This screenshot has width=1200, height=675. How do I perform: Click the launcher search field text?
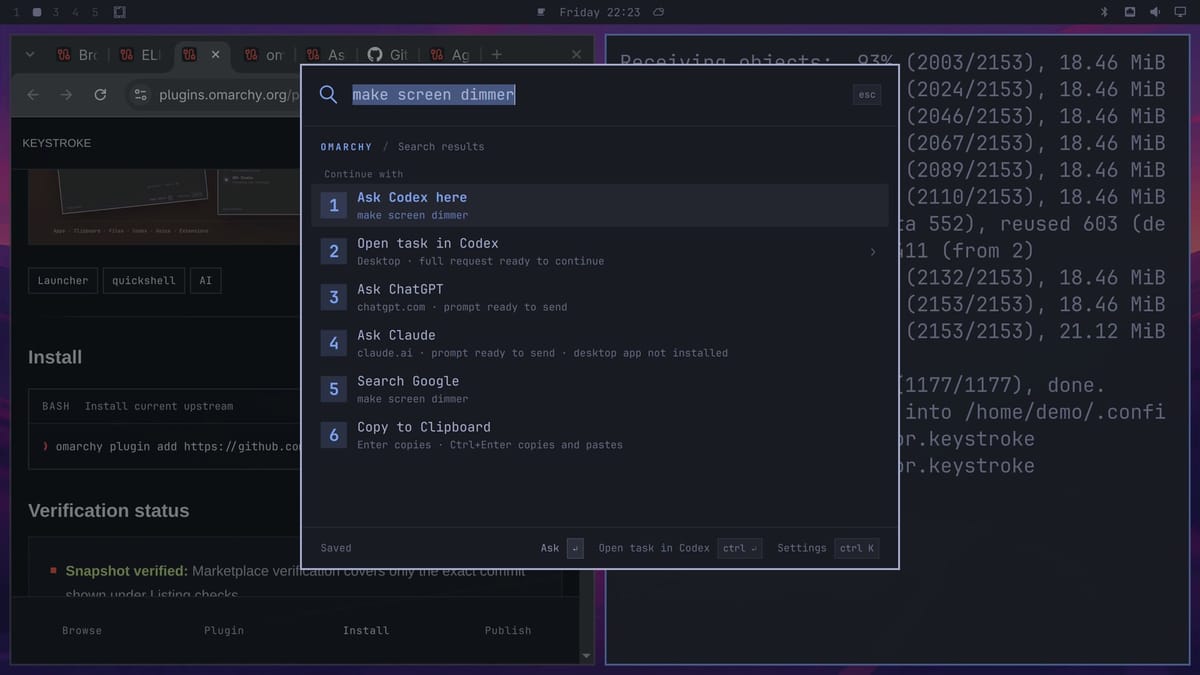pyautogui.click(x=434, y=95)
